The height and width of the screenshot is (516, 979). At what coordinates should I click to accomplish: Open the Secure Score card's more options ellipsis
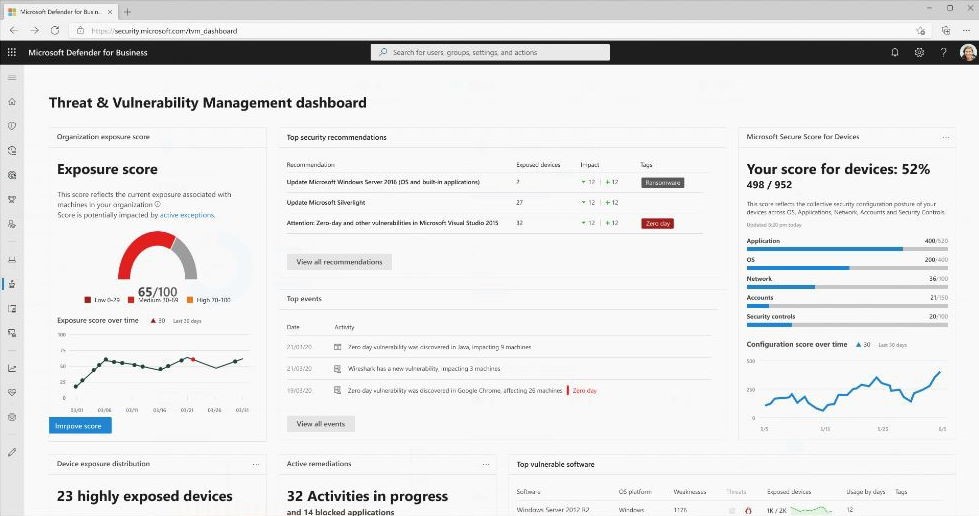click(946, 137)
